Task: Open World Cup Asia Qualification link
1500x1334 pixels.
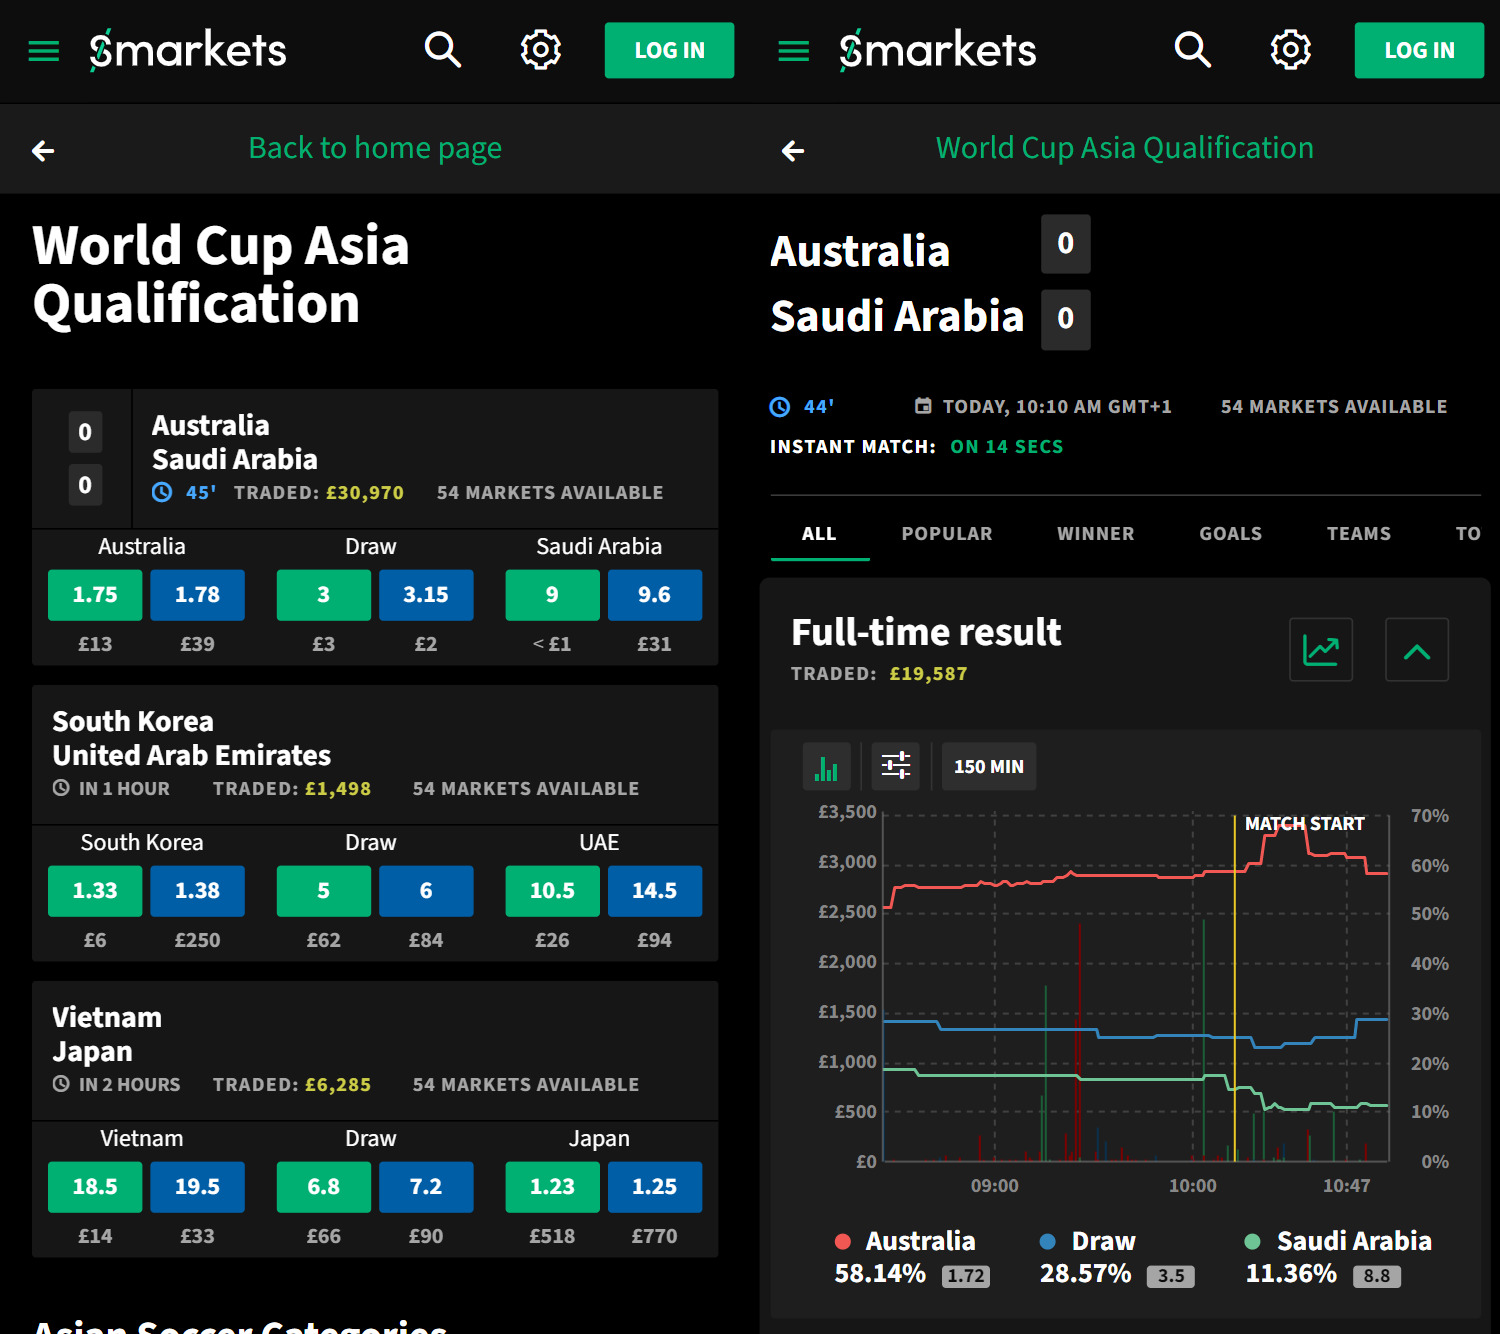Action: pos(1125,148)
